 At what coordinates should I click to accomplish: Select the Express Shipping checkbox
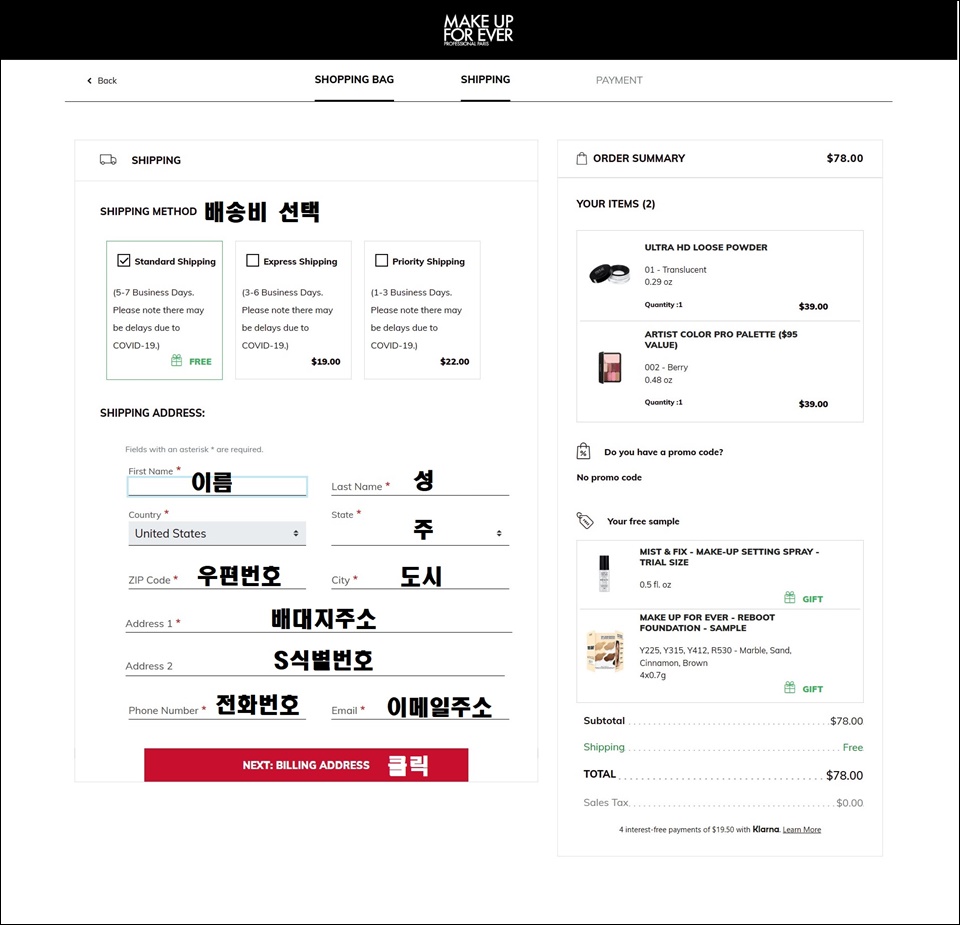[x=252, y=260]
